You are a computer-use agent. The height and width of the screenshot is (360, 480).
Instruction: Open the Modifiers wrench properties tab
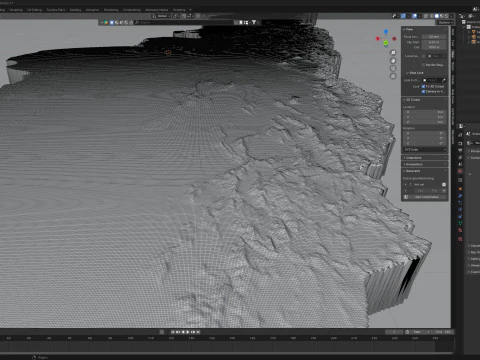tap(460, 196)
